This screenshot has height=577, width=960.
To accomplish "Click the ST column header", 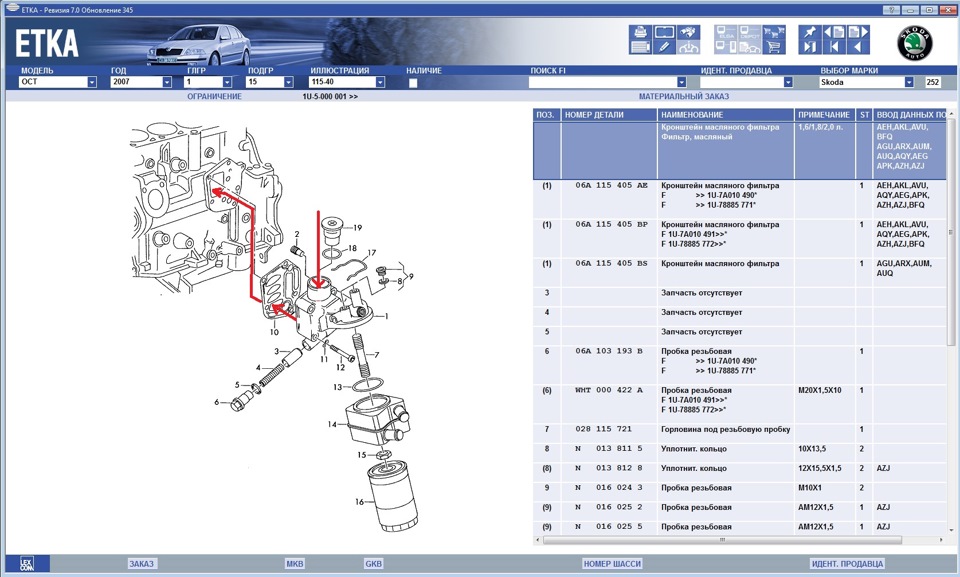I will click(x=864, y=115).
